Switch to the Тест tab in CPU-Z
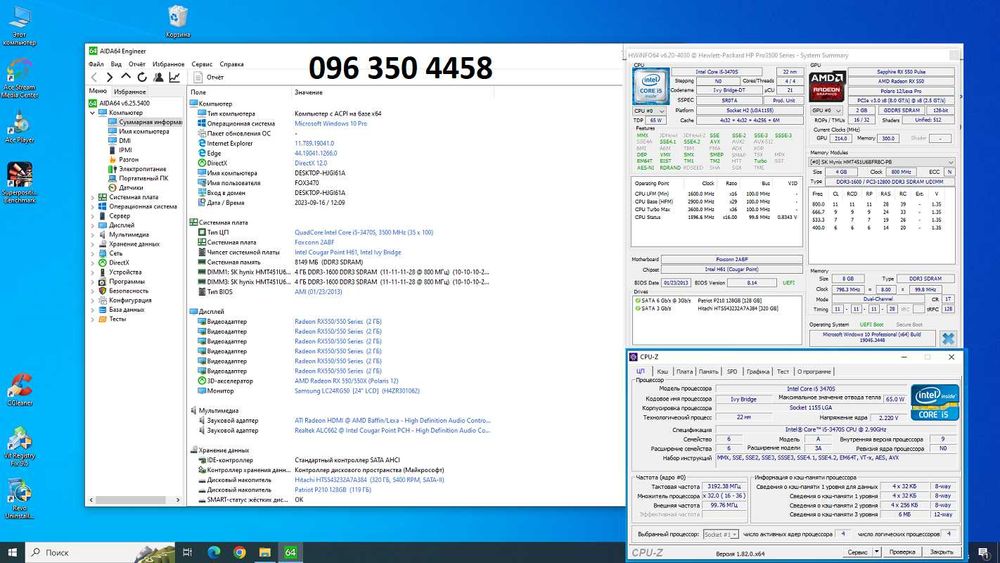Viewport: 1000px width, 563px height. pos(783,371)
